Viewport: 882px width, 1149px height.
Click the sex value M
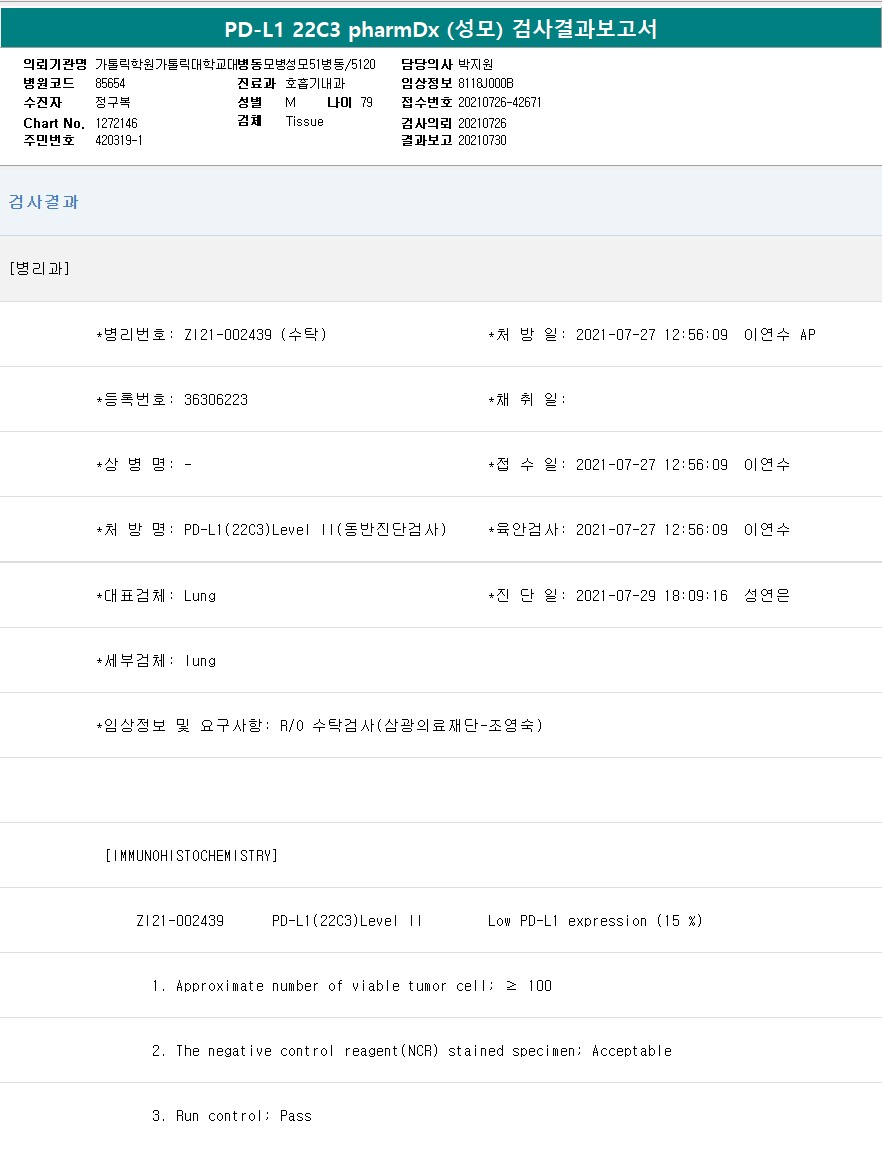pos(290,103)
